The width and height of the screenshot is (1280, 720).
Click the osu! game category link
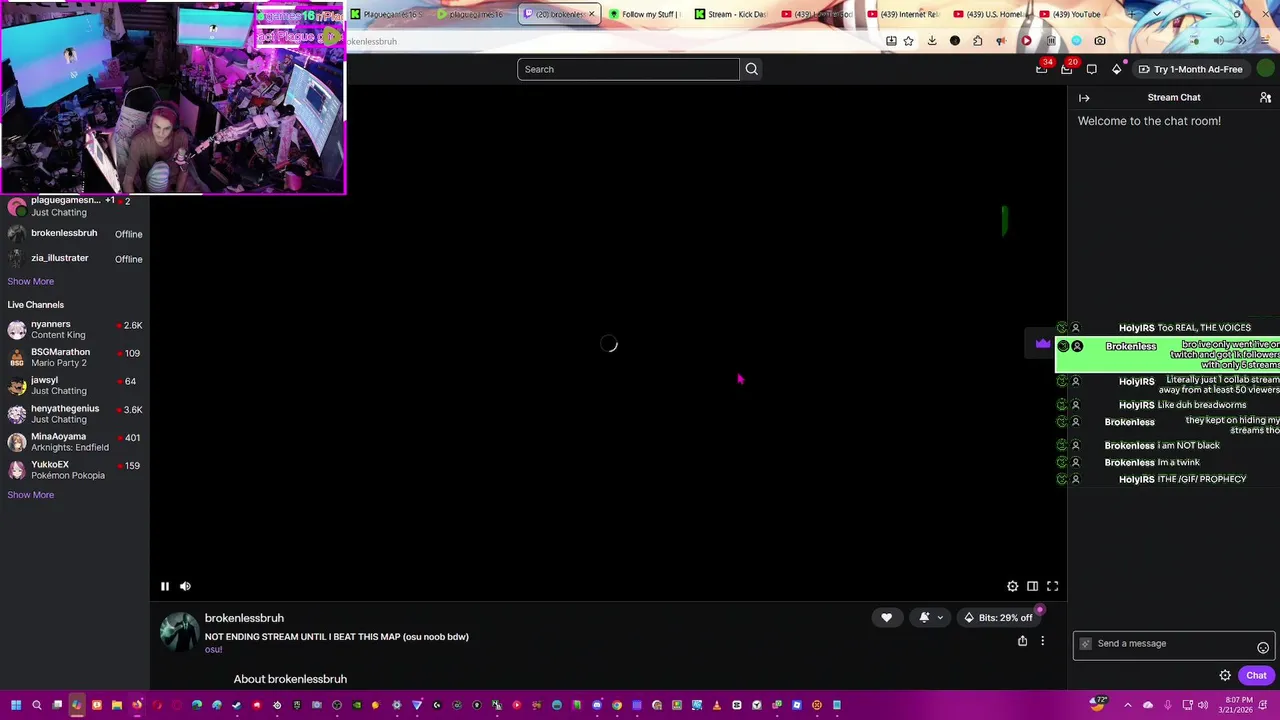[x=213, y=650]
